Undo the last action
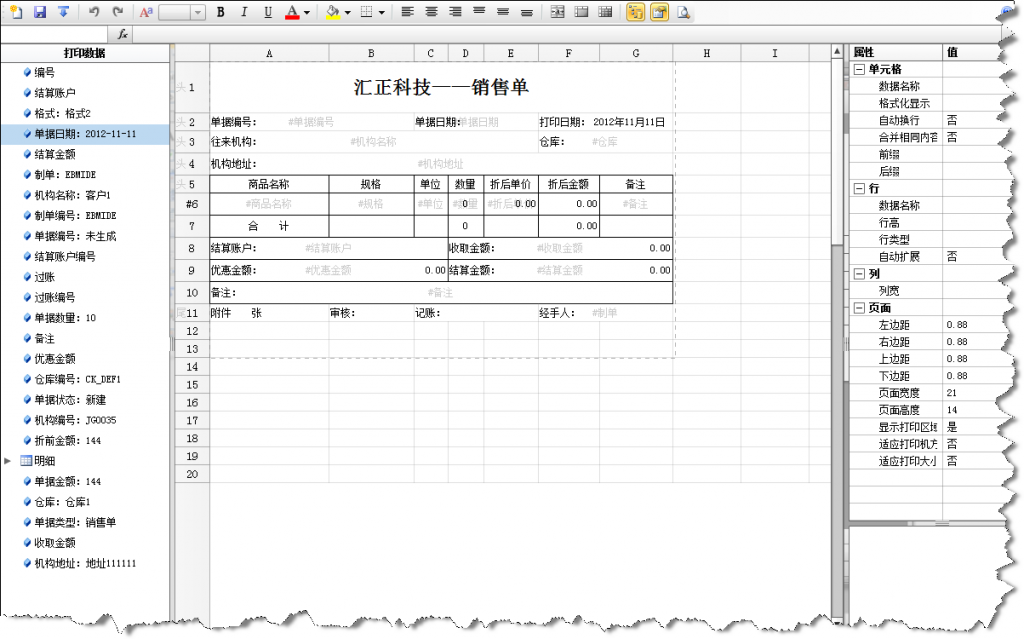The height and width of the screenshot is (639, 1024). tap(94, 12)
